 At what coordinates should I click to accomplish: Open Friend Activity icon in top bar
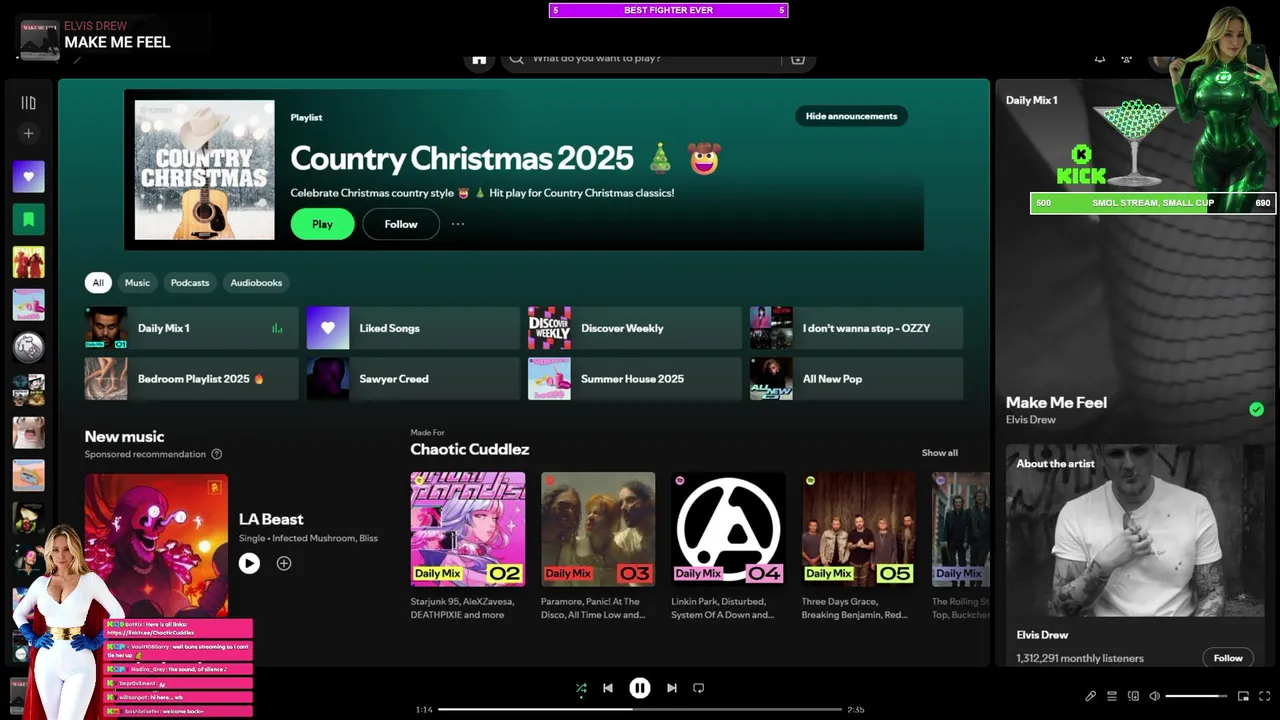point(1127,59)
